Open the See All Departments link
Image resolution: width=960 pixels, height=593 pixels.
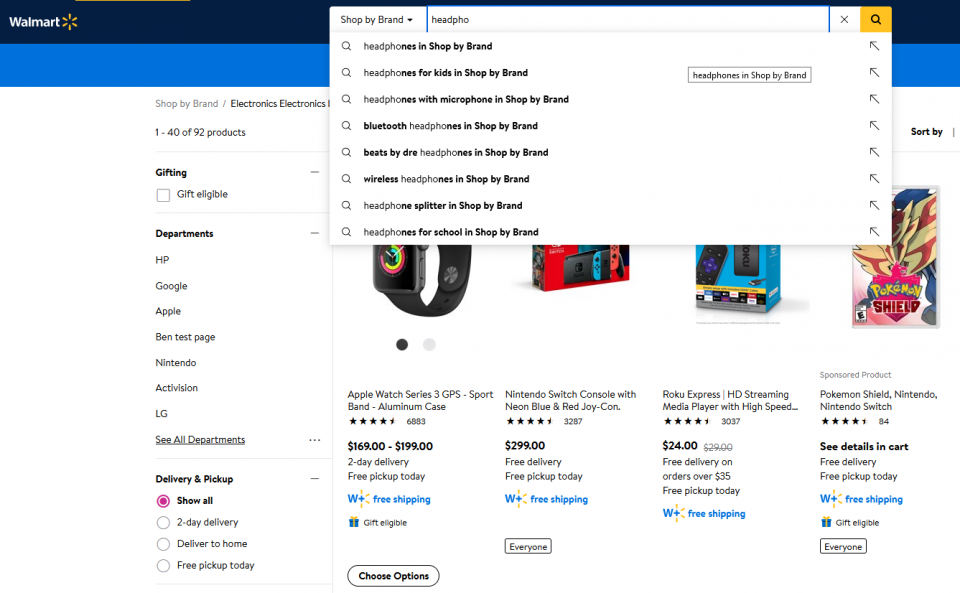click(200, 439)
